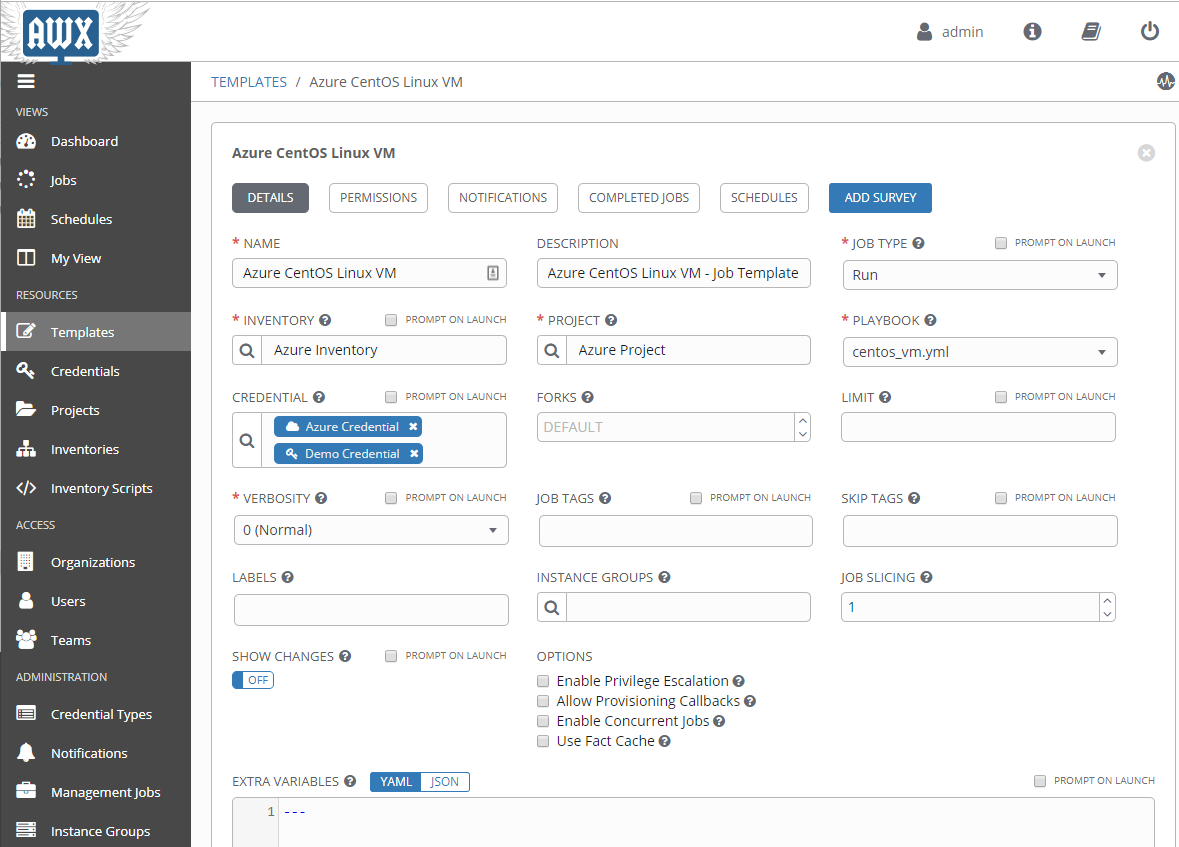1179x847 pixels.
Task: Check Use Fact Cache option
Action: click(x=543, y=741)
